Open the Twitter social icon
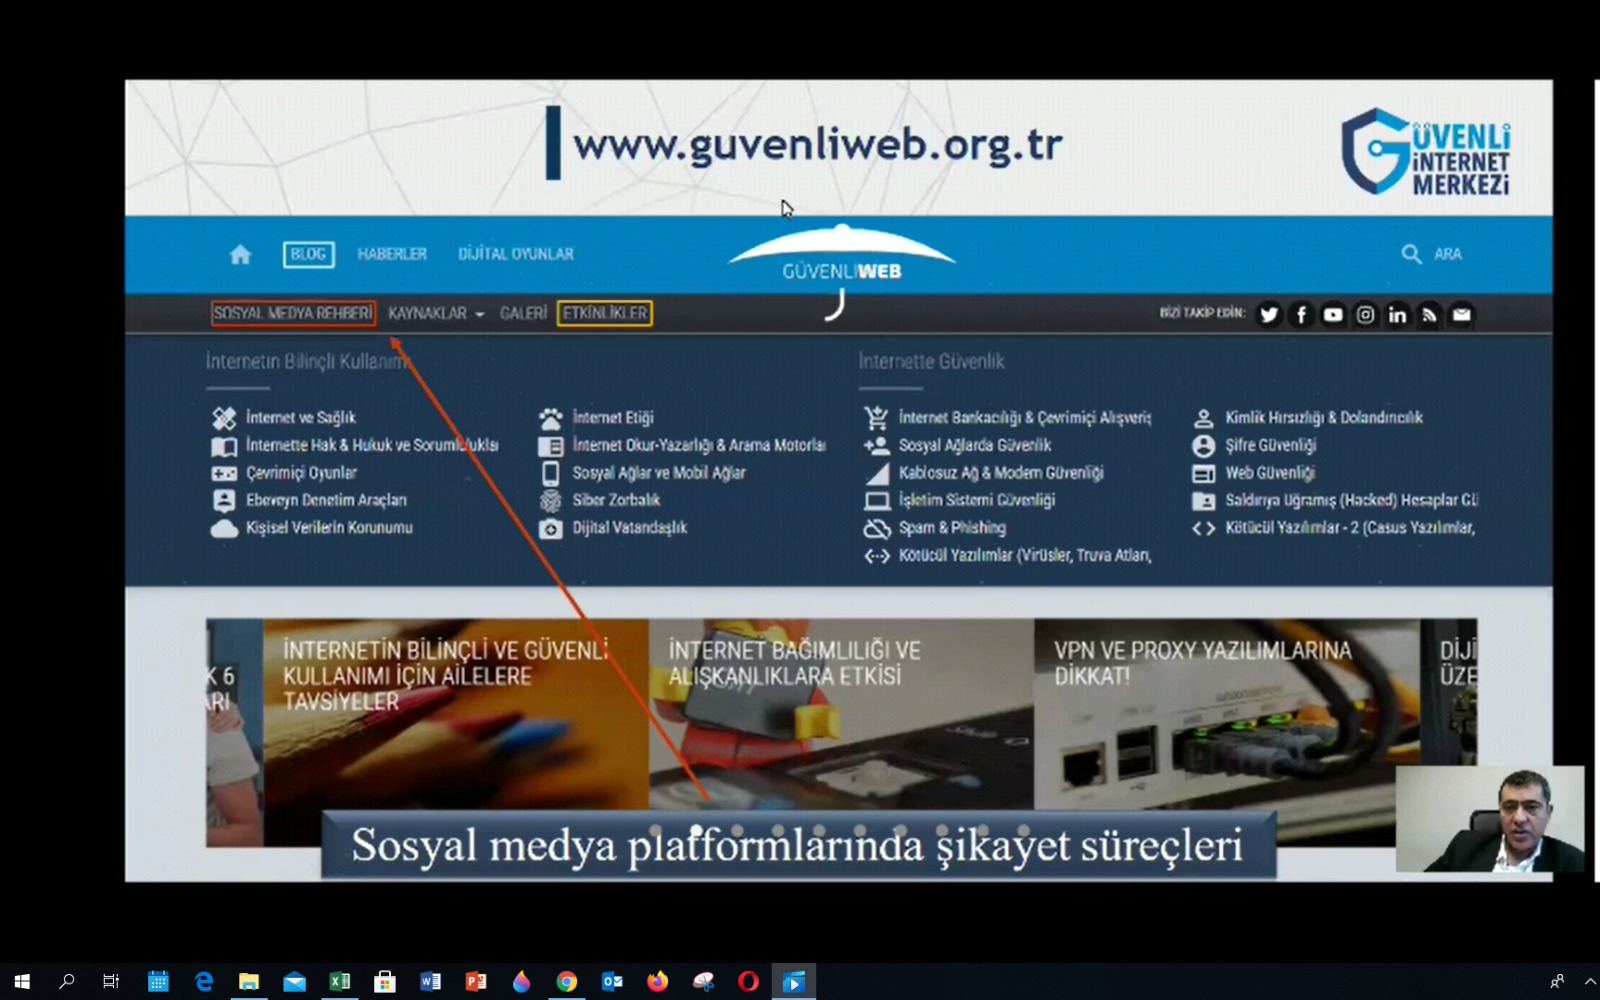Viewport: 1600px width, 1000px height. pyautogui.click(x=1269, y=315)
